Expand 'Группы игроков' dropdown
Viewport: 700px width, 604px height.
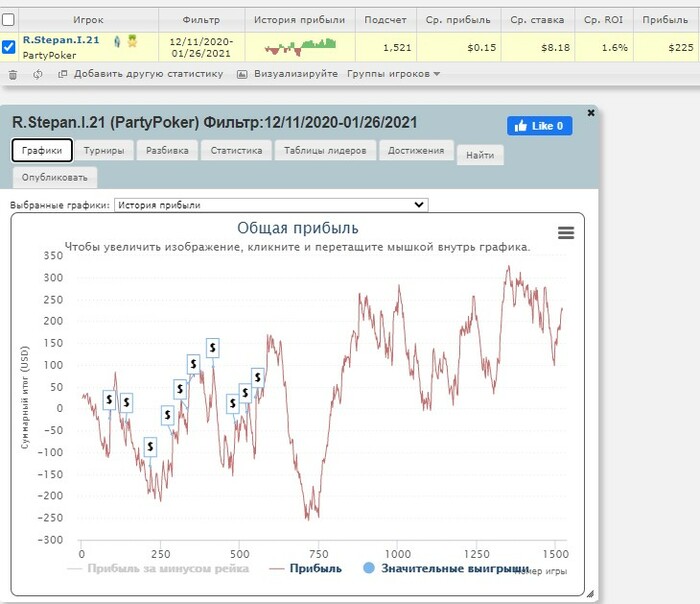point(393,74)
